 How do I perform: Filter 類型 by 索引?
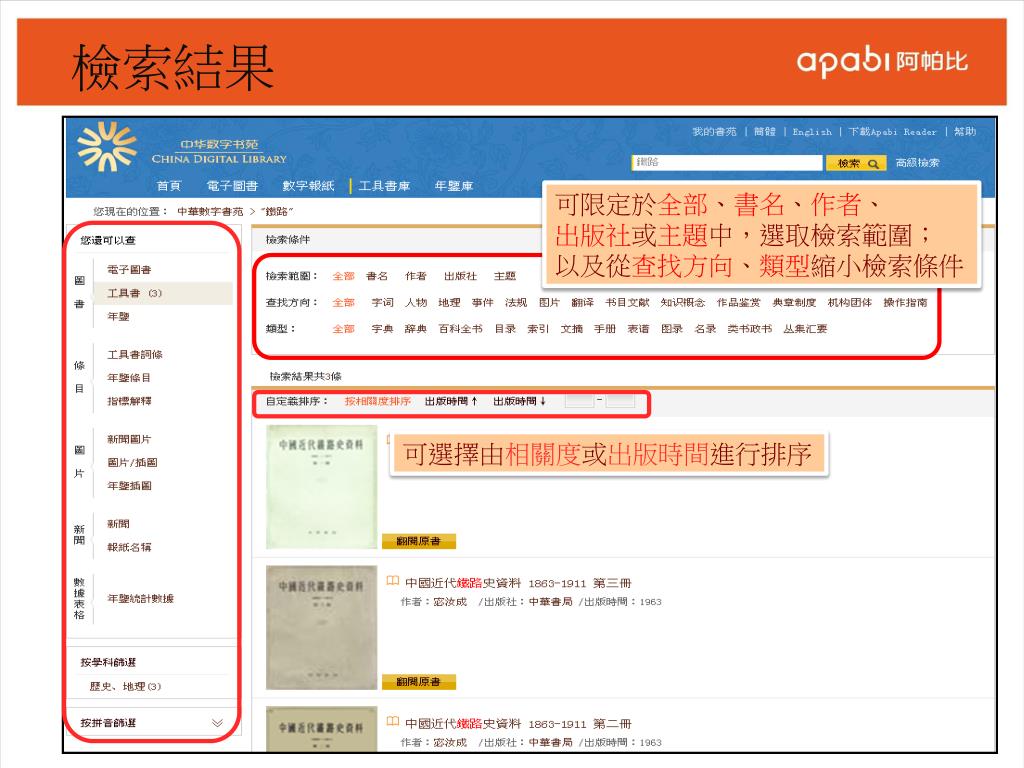[538, 328]
